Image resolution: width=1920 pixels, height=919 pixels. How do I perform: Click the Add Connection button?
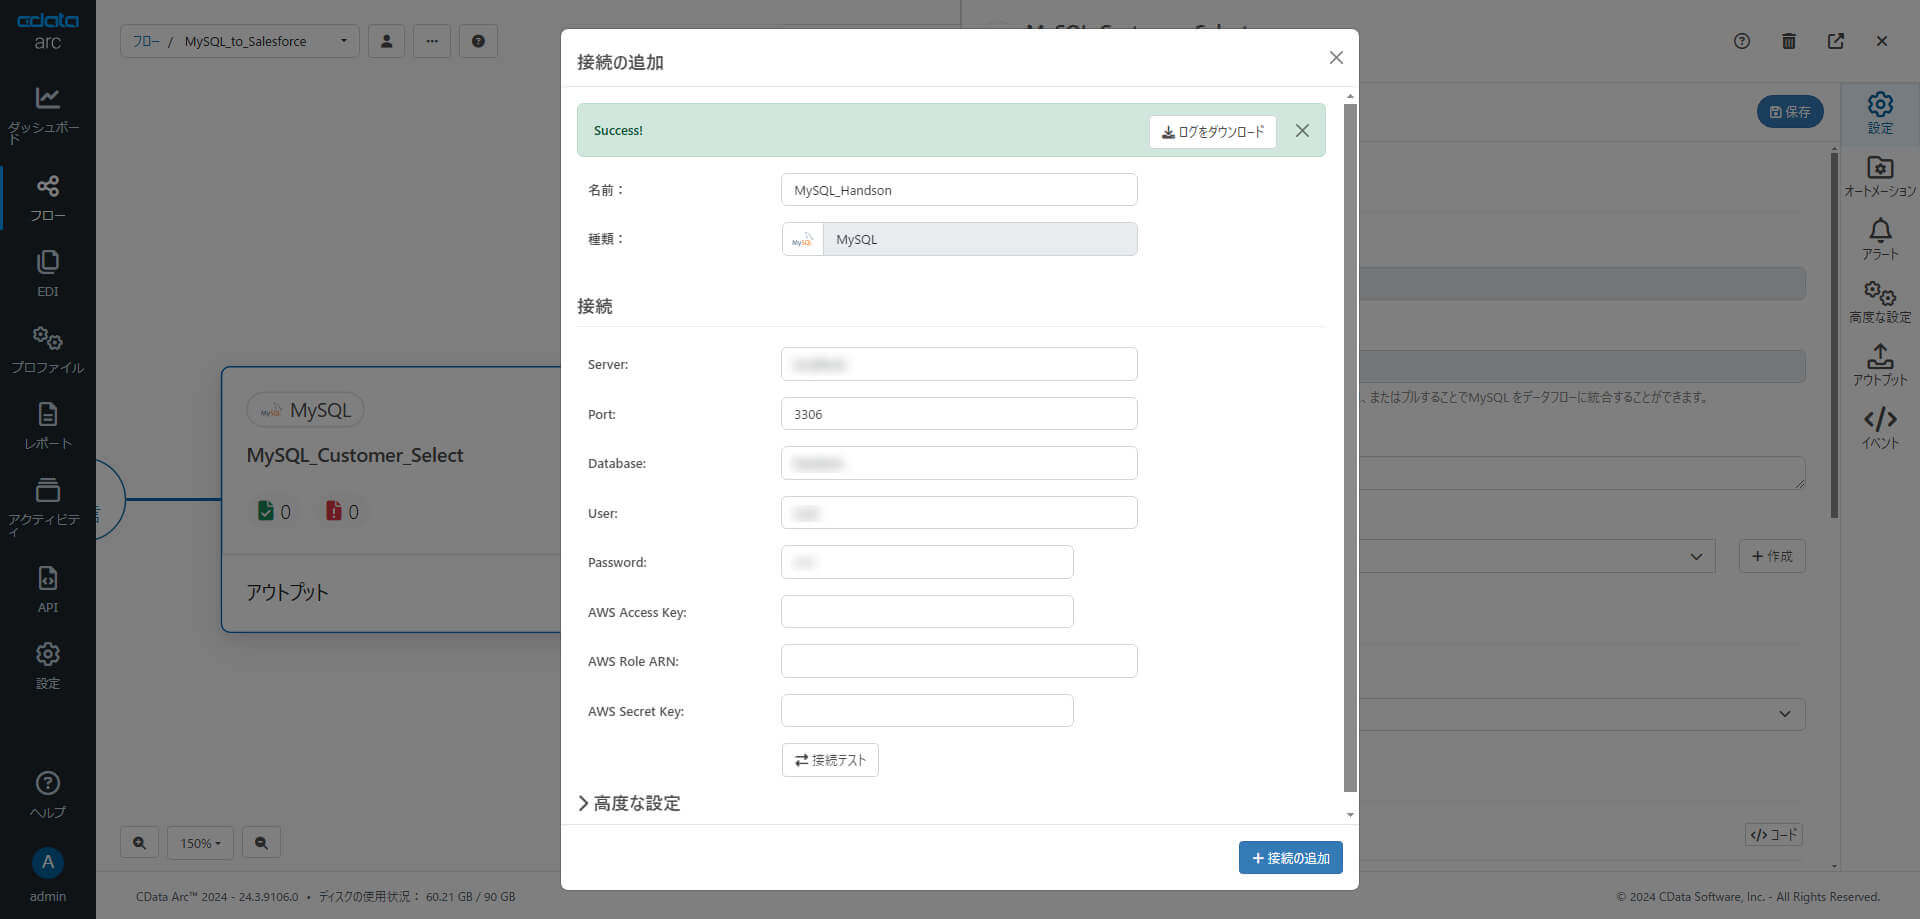1290,858
